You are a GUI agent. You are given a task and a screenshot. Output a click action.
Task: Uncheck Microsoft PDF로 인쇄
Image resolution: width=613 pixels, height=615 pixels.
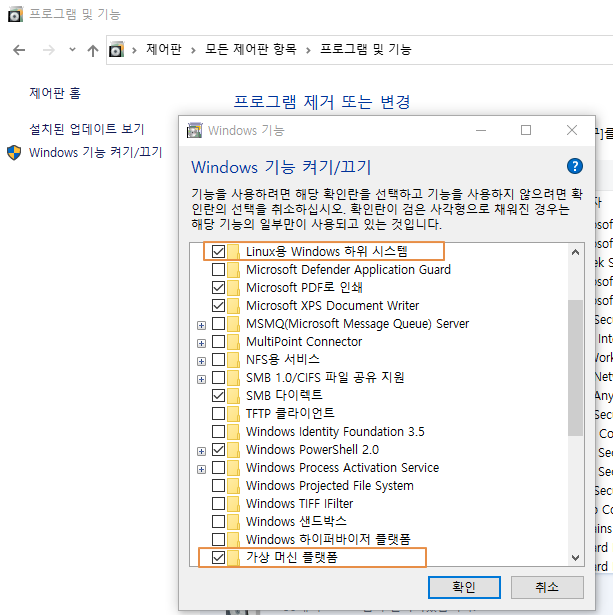pos(218,287)
